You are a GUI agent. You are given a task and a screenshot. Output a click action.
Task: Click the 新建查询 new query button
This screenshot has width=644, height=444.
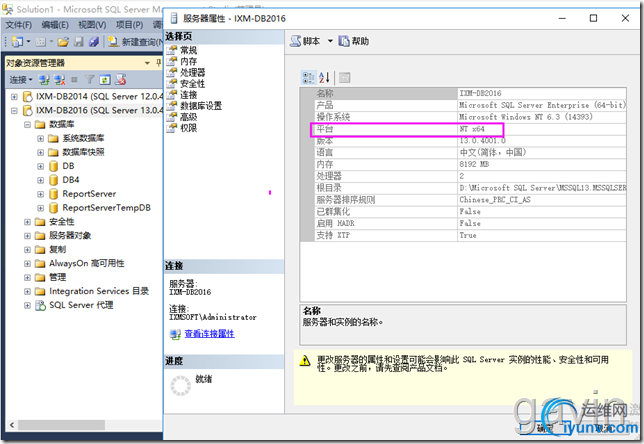pyautogui.click(x=135, y=41)
